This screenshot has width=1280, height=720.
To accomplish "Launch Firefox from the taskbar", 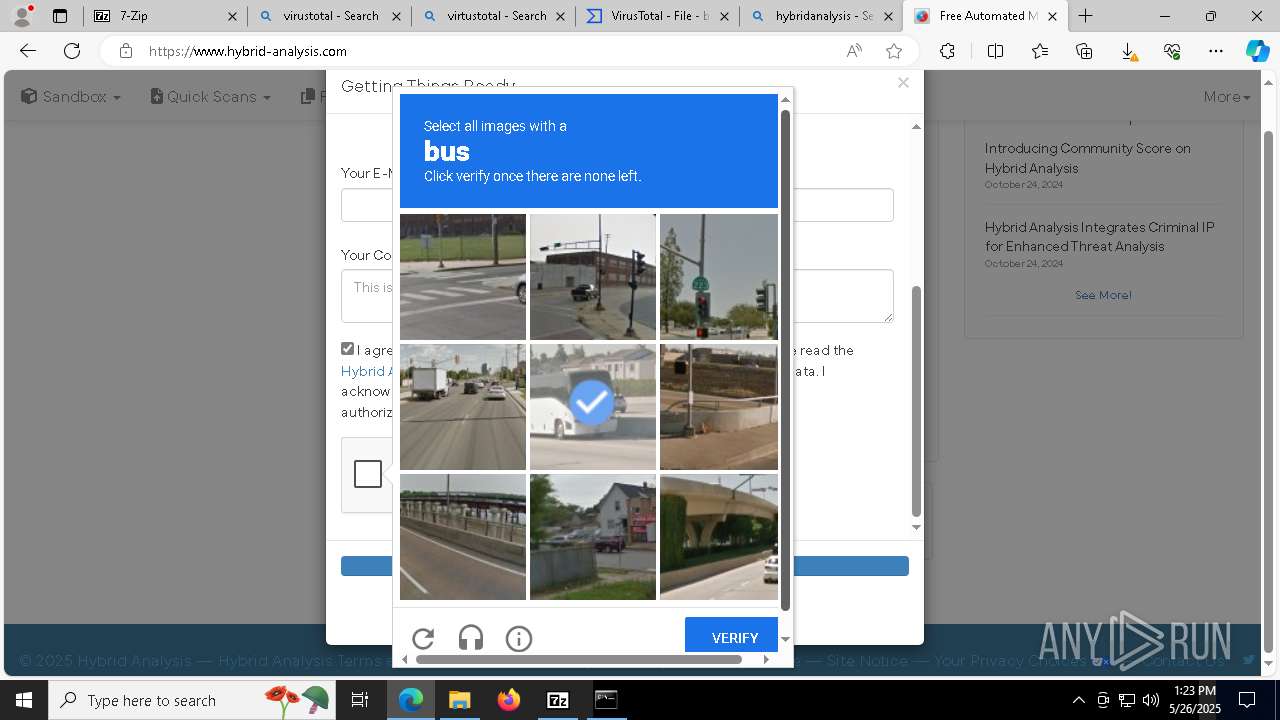I will pyautogui.click(x=508, y=700).
